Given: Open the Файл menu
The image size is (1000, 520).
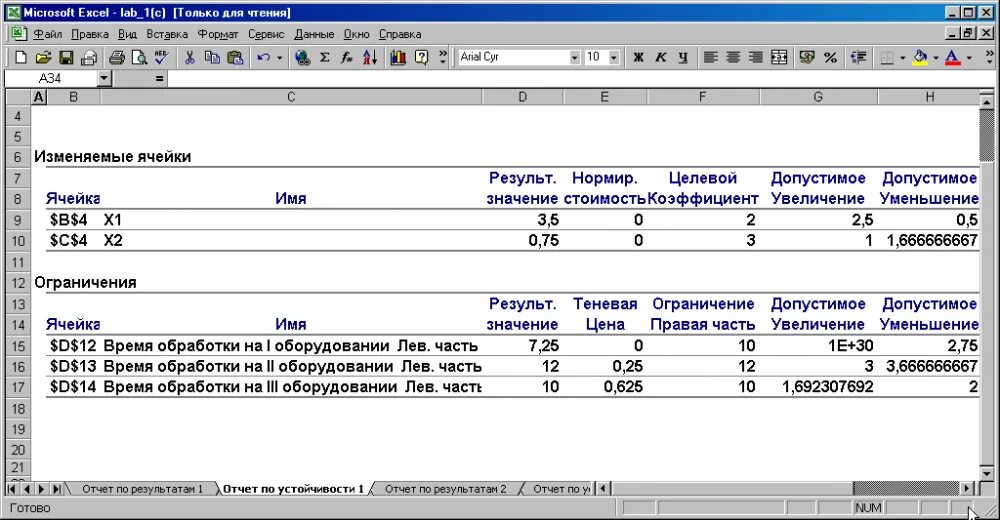Looking at the screenshot, I should coord(47,34).
